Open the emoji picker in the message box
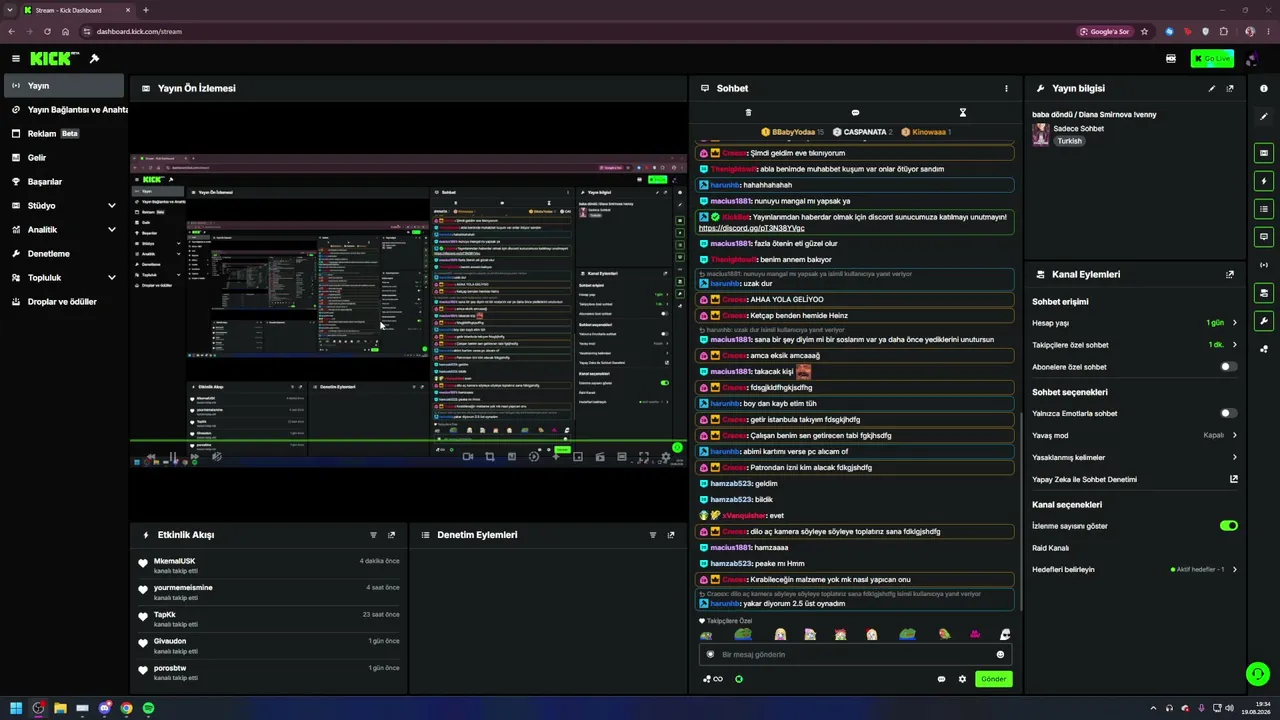1280x720 pixels. [x=1000, y=655]
